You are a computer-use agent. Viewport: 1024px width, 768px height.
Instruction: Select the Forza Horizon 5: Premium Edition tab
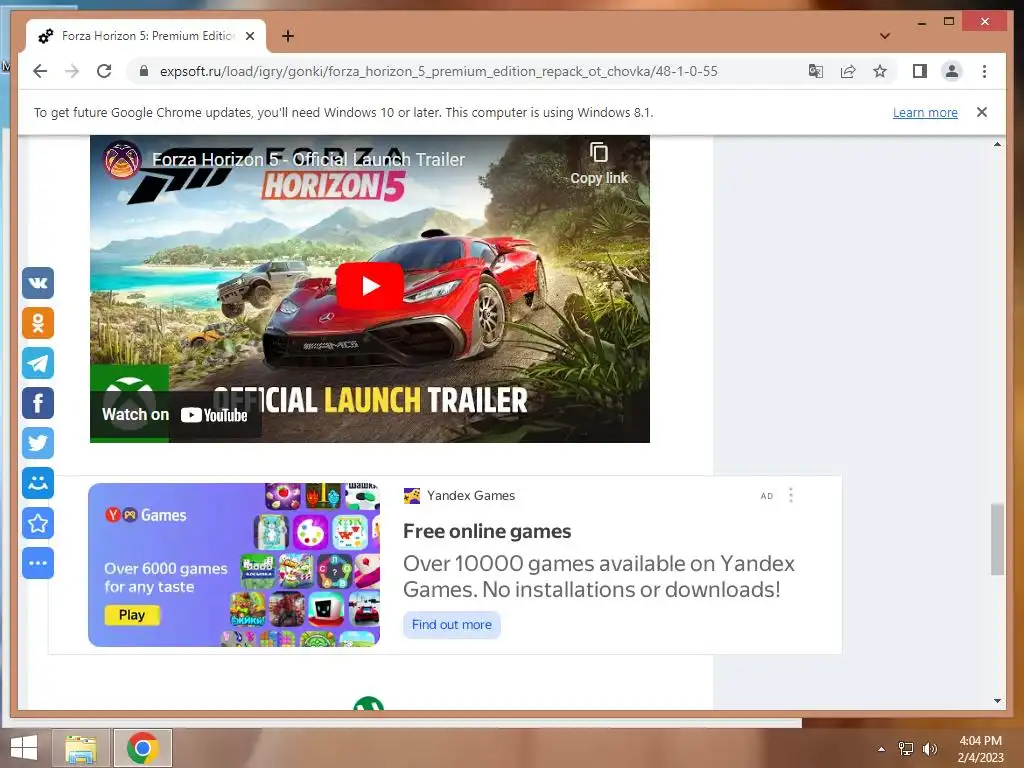[146, 36]
